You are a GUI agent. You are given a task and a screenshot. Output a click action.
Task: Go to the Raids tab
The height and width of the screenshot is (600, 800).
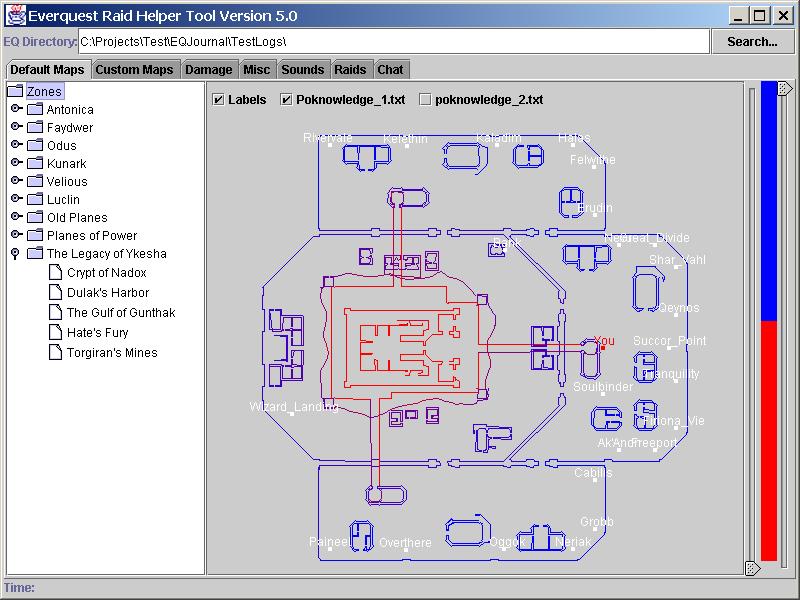(351, 69)
